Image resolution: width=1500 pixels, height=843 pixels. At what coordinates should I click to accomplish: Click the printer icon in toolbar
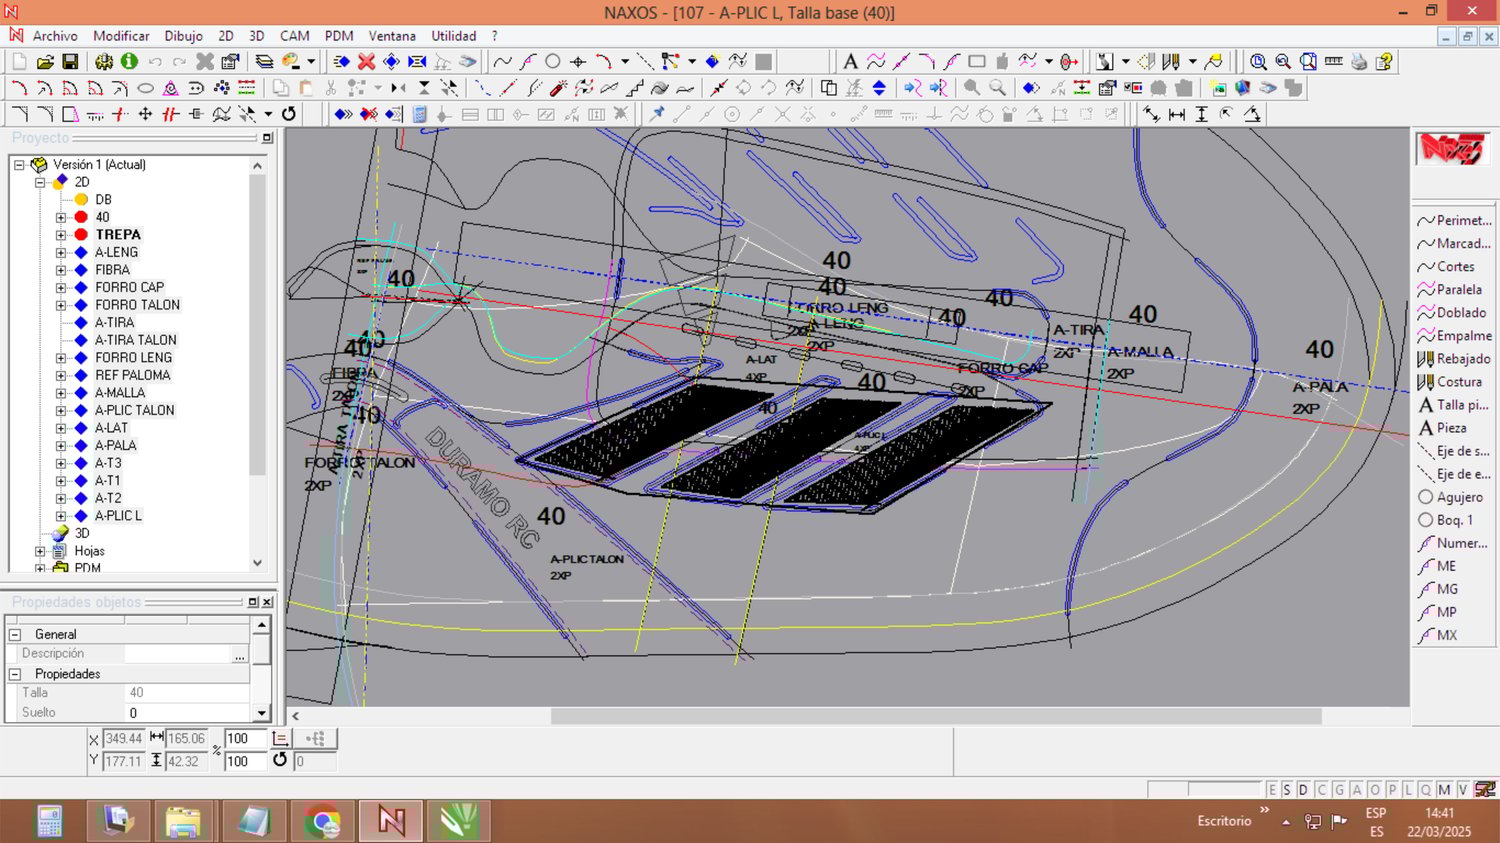tap(1359, 62)
